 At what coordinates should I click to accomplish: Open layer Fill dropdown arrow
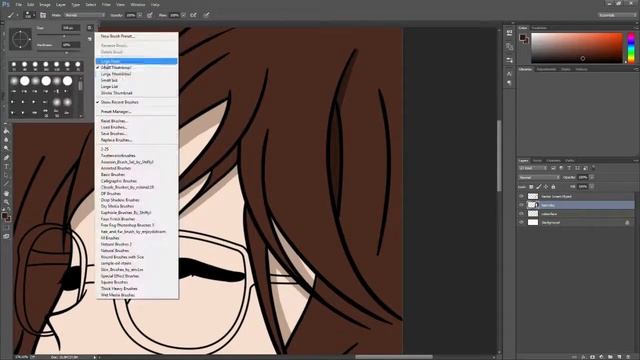point(591,187)
